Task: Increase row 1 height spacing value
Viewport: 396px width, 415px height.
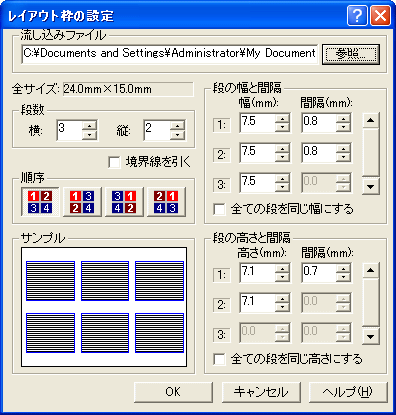Action: 343,268
